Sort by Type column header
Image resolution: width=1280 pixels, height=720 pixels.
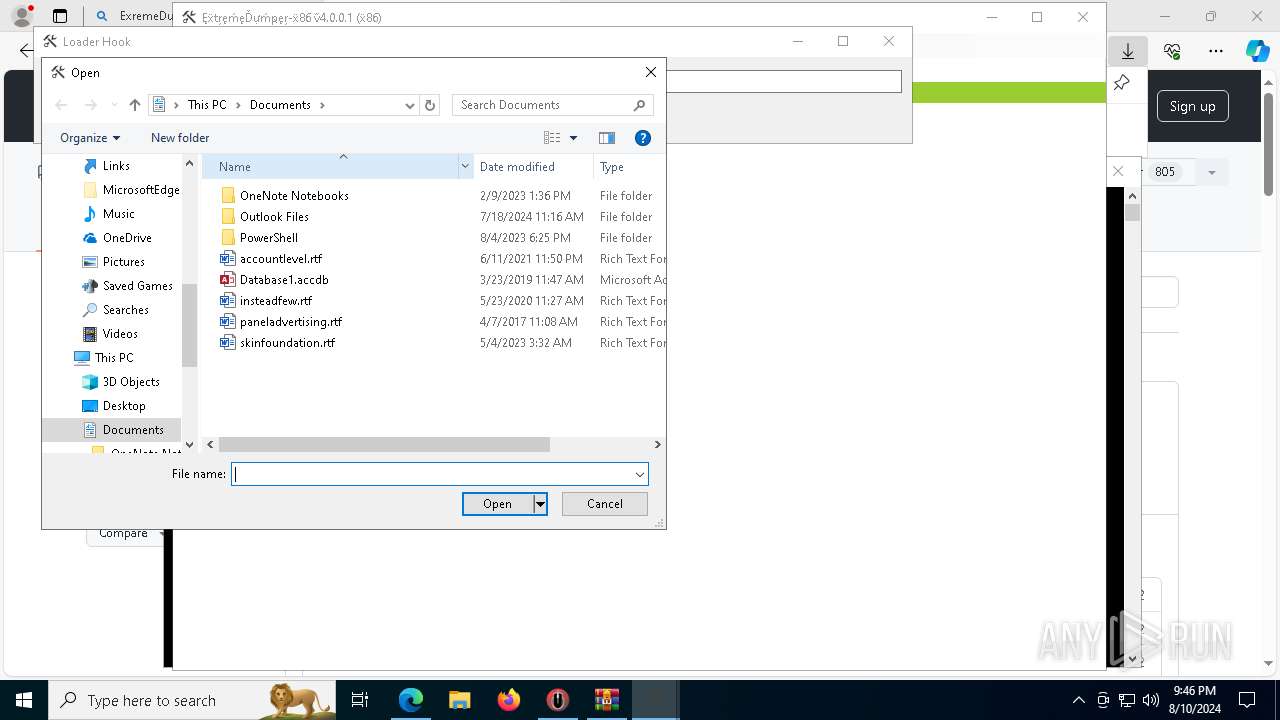tap(629, 167)
